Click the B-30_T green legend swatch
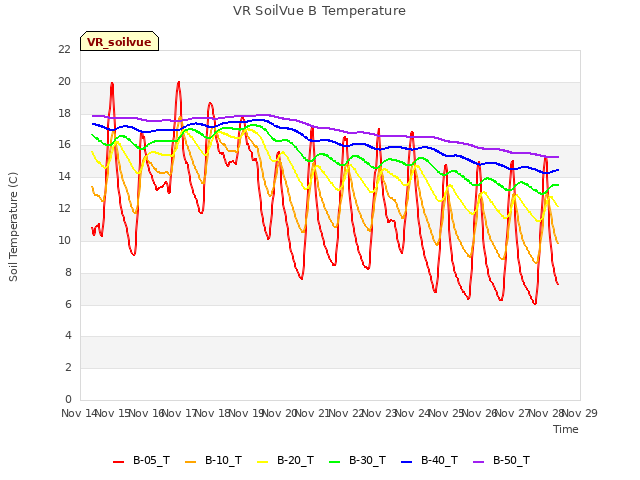The height and width of the screenshot is (480, 640). 335,462
